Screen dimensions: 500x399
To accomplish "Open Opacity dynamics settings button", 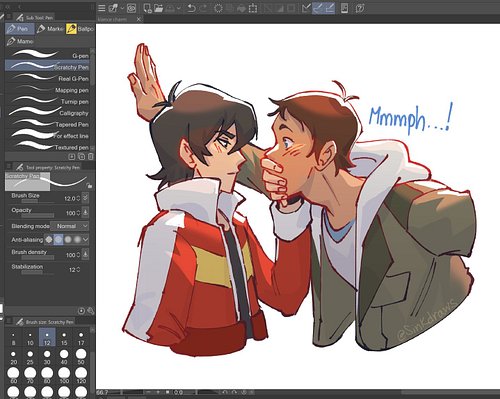I will click(85, 212).
